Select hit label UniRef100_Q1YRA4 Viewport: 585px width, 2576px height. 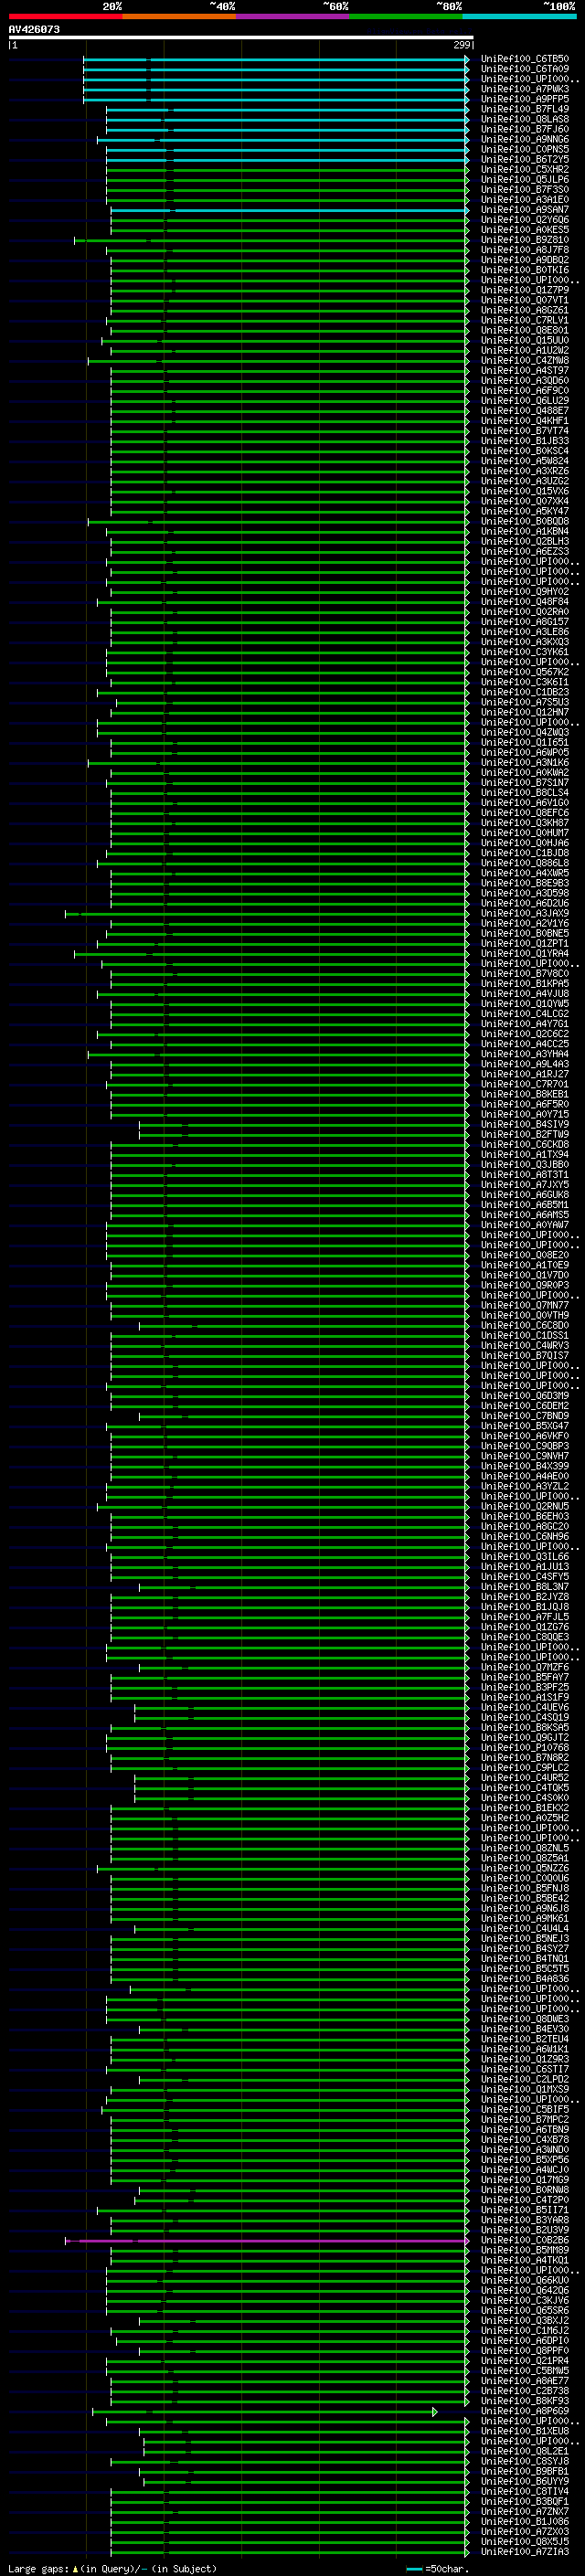tap(525, 953)
